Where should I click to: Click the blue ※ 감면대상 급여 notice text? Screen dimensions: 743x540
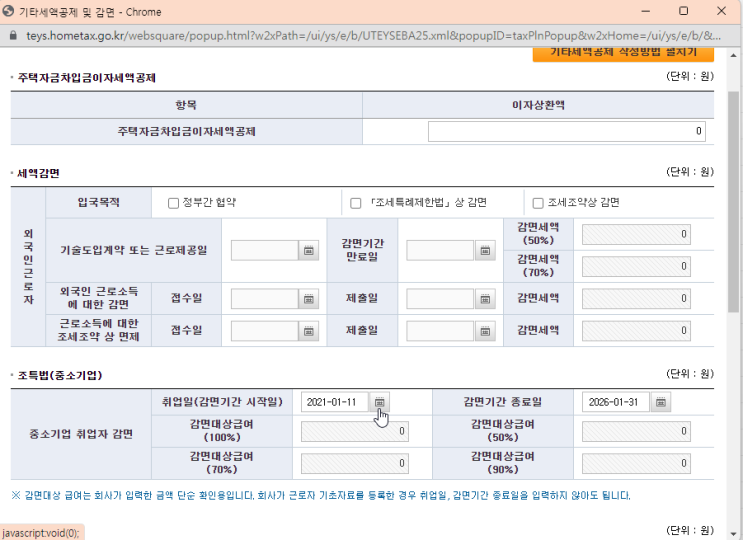pyautogui.click(x=321, y=495)
